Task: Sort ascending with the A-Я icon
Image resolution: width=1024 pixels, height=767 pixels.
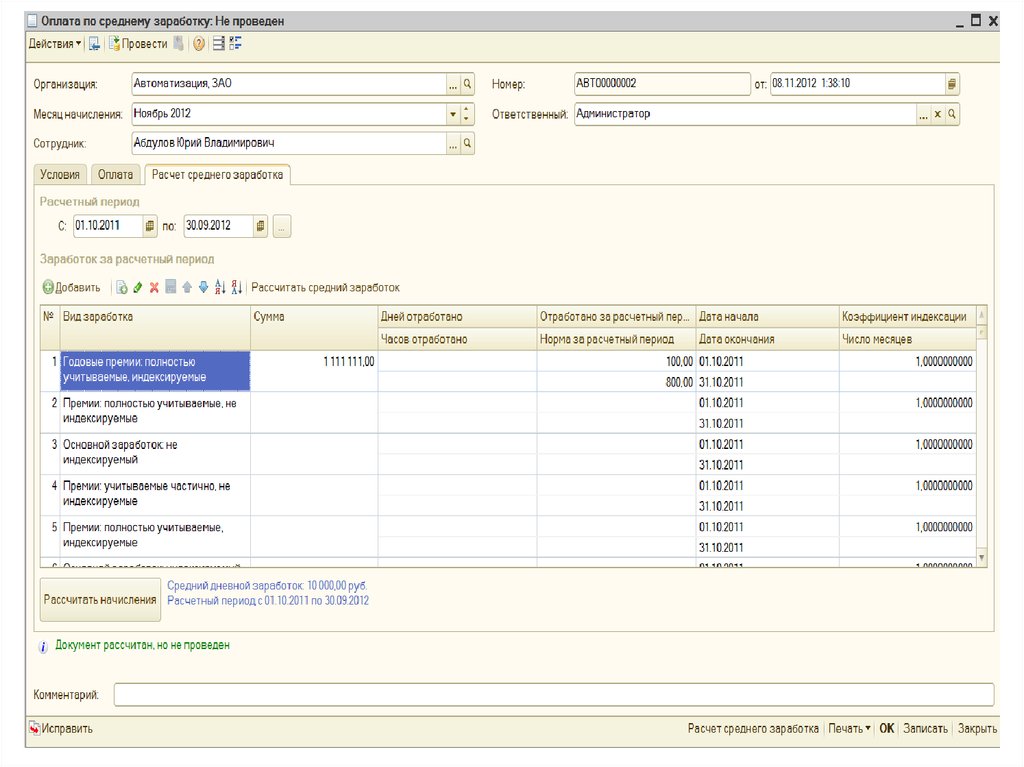Action: 220,288
